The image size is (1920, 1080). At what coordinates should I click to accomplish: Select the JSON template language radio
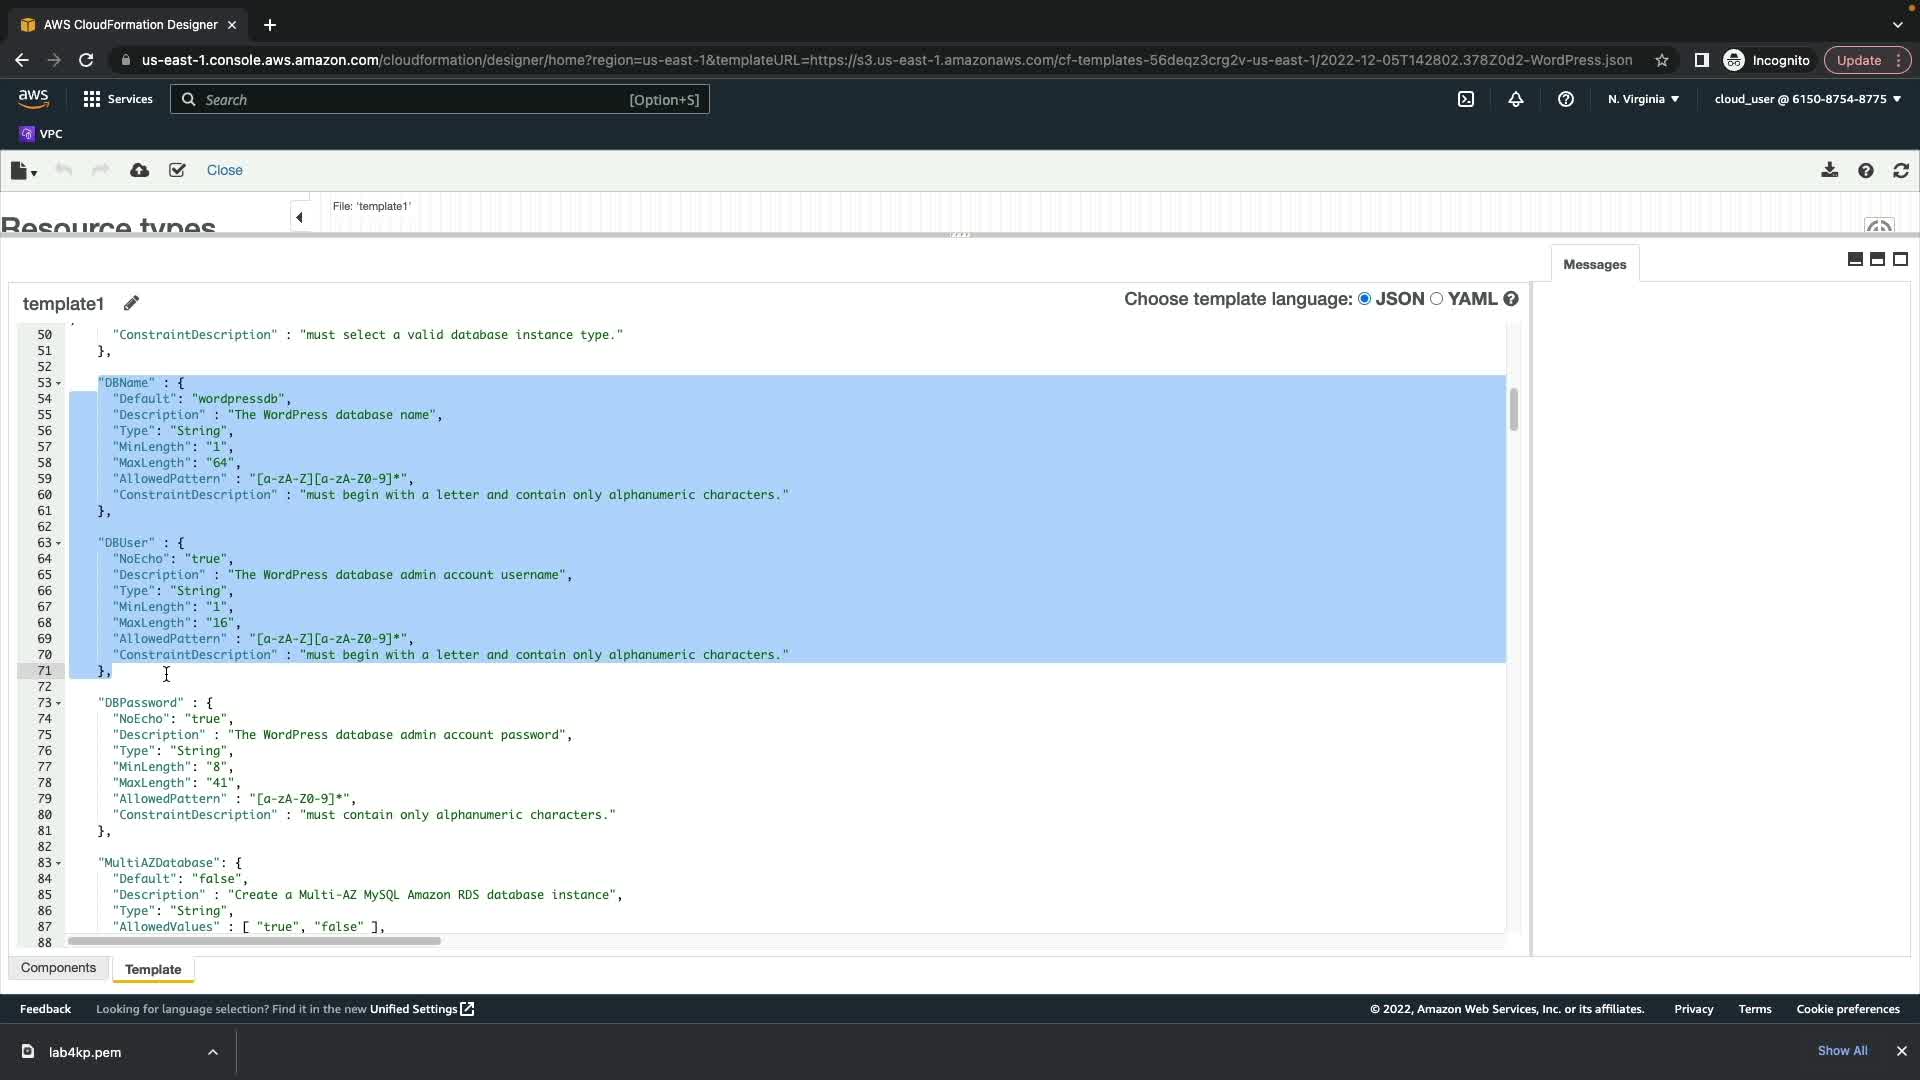coord(1364,299)
